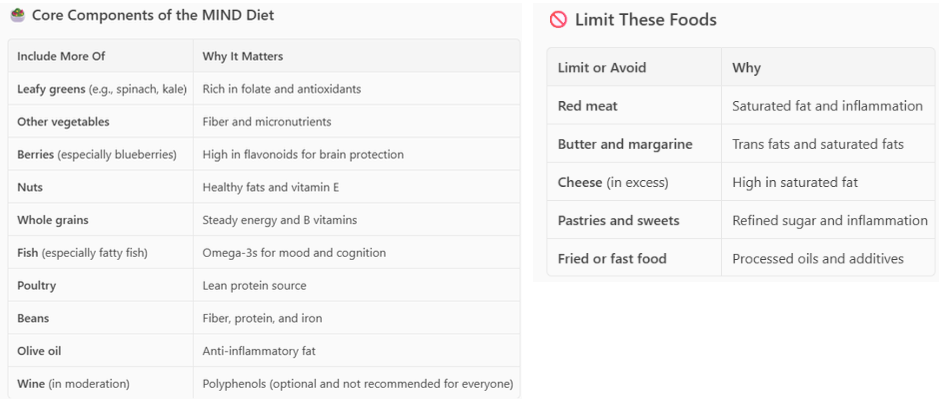The height and width of the screenshot is (410, 939).
Task: Click the Limit or Avoid column header
Action: 602,68
